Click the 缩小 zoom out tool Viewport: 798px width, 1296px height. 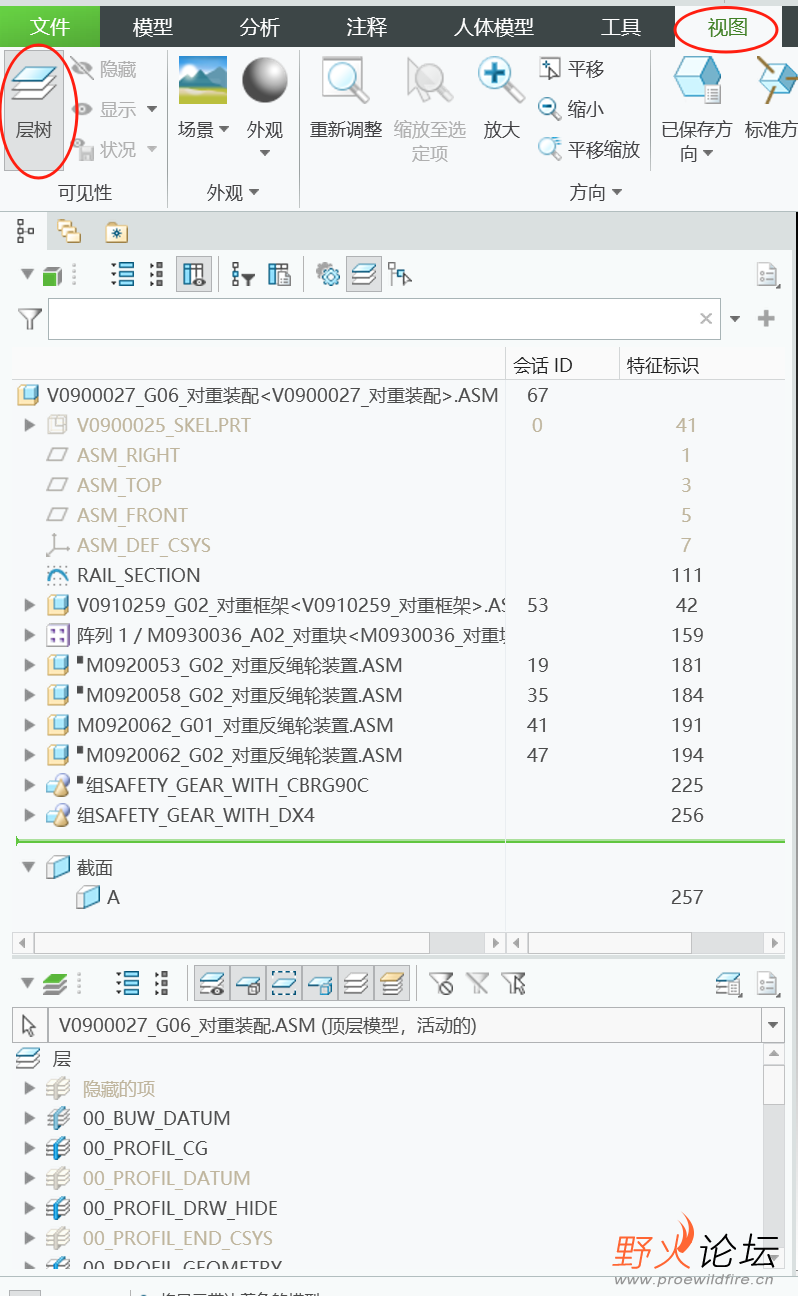[571, 109]
